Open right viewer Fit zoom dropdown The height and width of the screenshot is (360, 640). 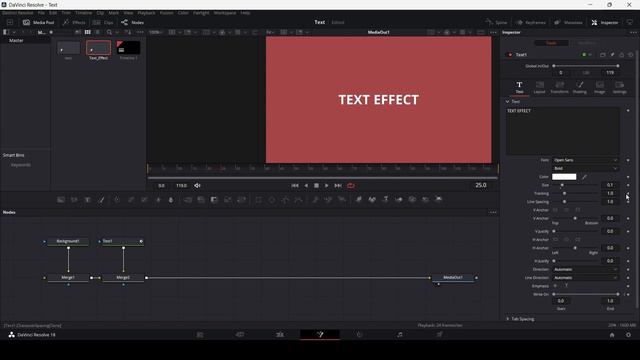pos(271,32)
